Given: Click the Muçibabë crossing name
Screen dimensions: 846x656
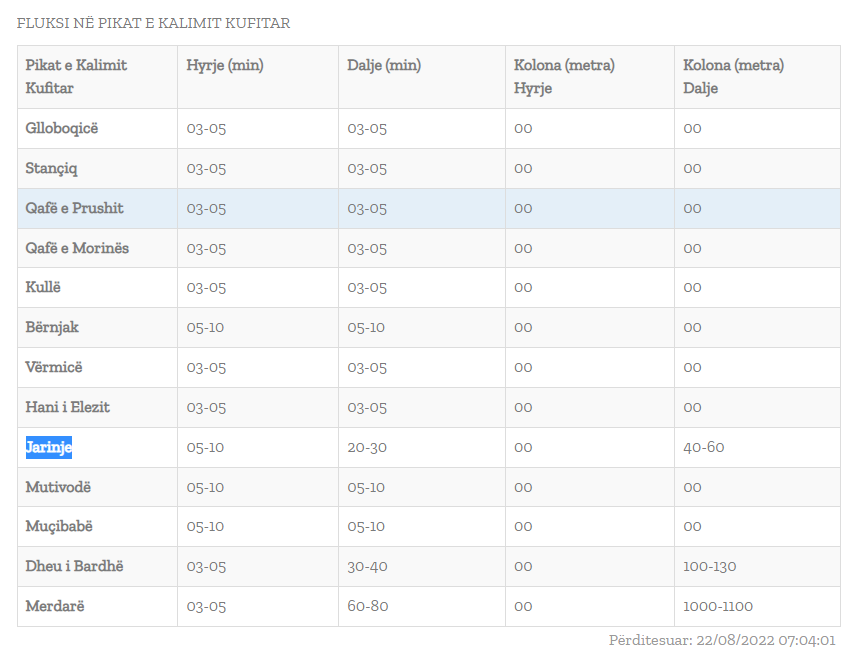Looking at the screenshot, I should (x=59, y=526).
